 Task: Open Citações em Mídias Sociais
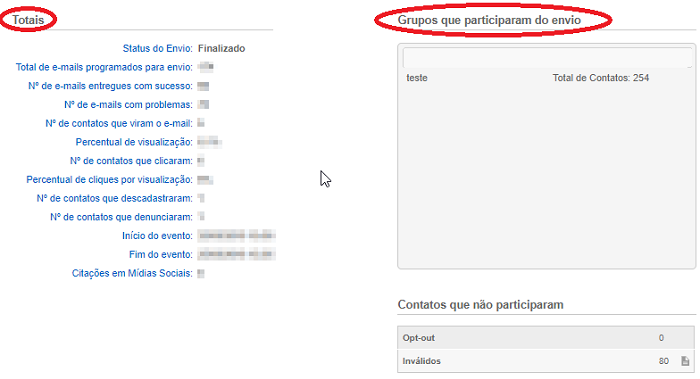132,273
